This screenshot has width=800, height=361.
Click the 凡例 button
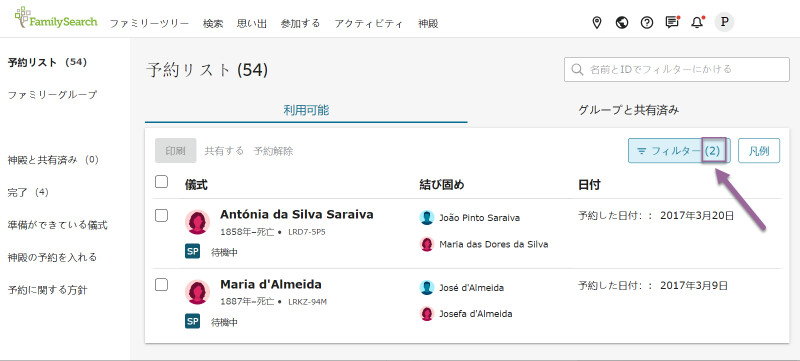tap(759, 151)
